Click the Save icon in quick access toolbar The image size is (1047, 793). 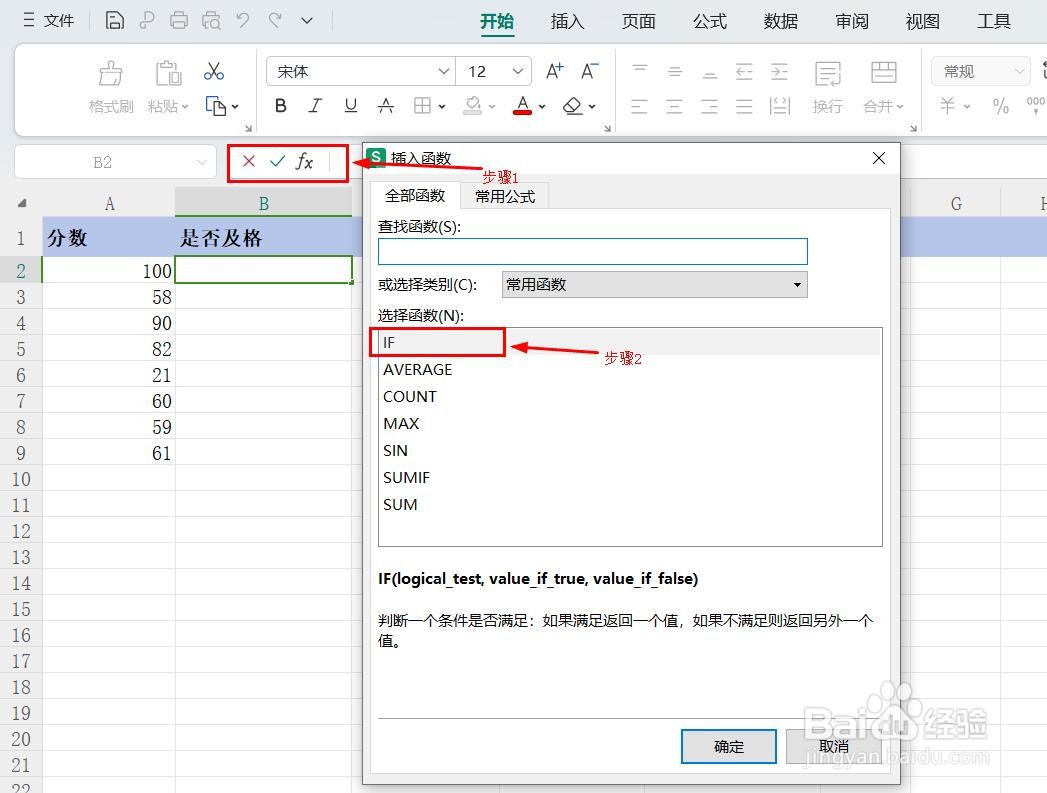tap(113, 20)
